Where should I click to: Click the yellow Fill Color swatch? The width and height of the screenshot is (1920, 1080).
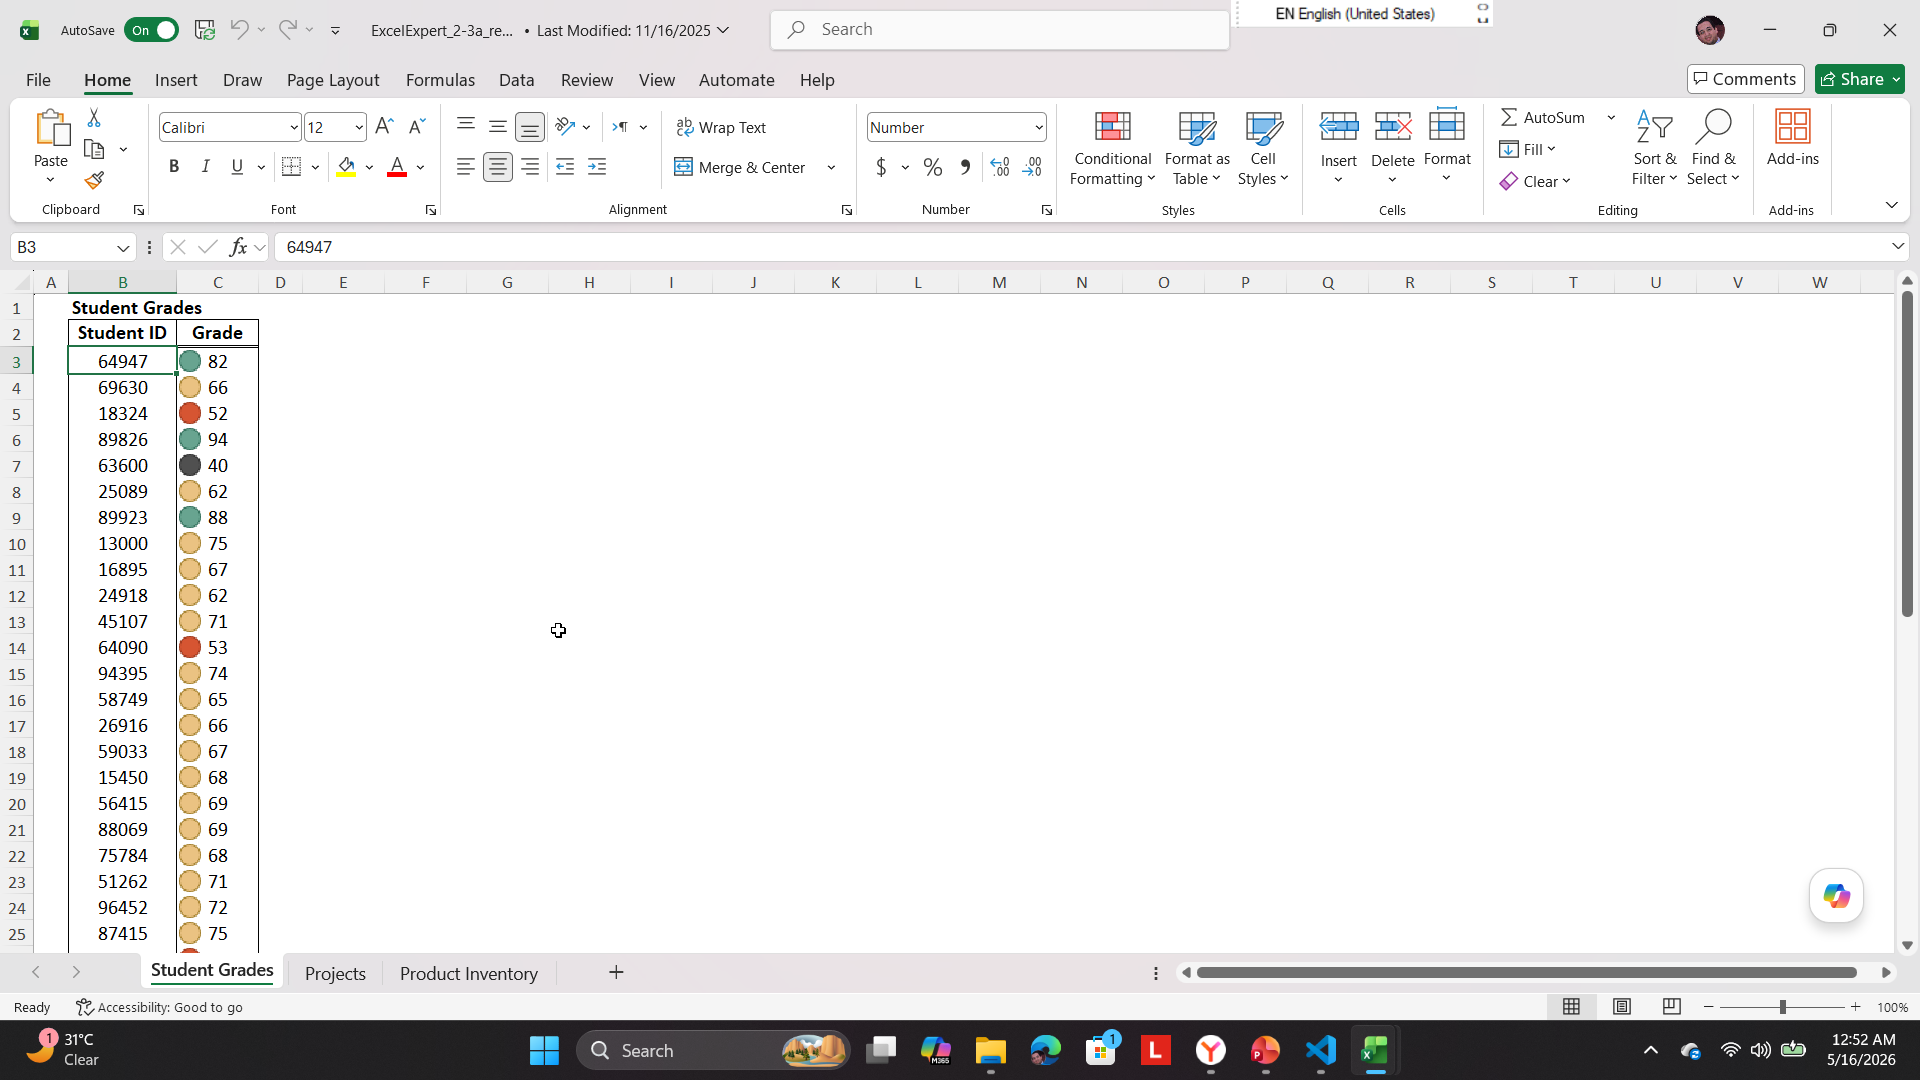[x=346, y=167]
